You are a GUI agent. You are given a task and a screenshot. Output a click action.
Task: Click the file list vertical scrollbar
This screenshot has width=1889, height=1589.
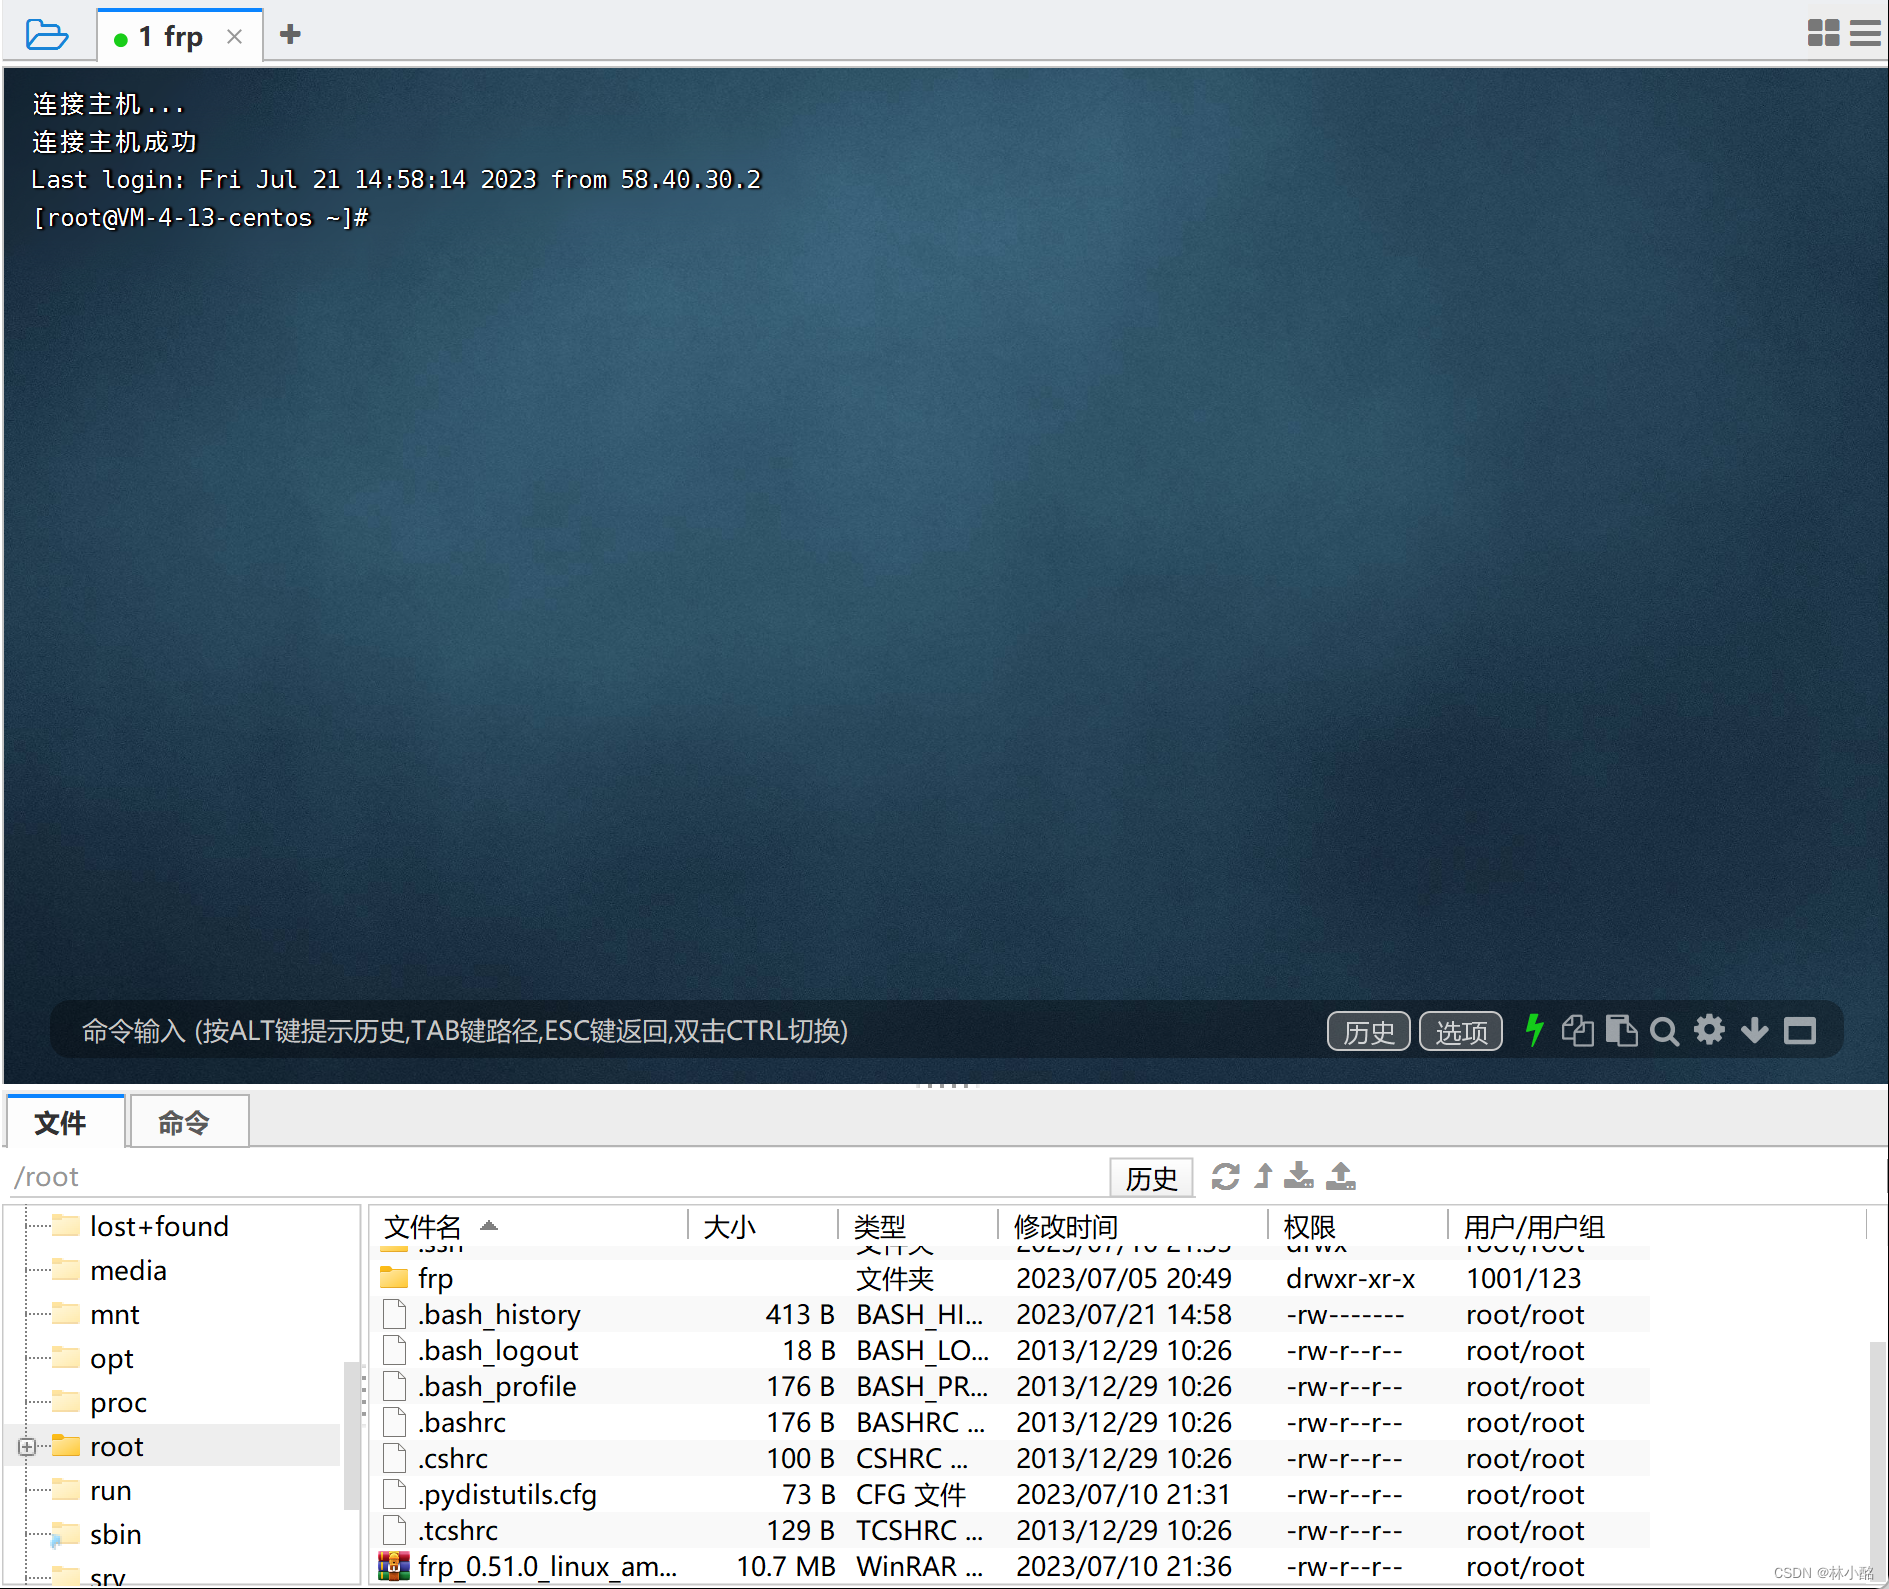click(x=1877, y=1460)
